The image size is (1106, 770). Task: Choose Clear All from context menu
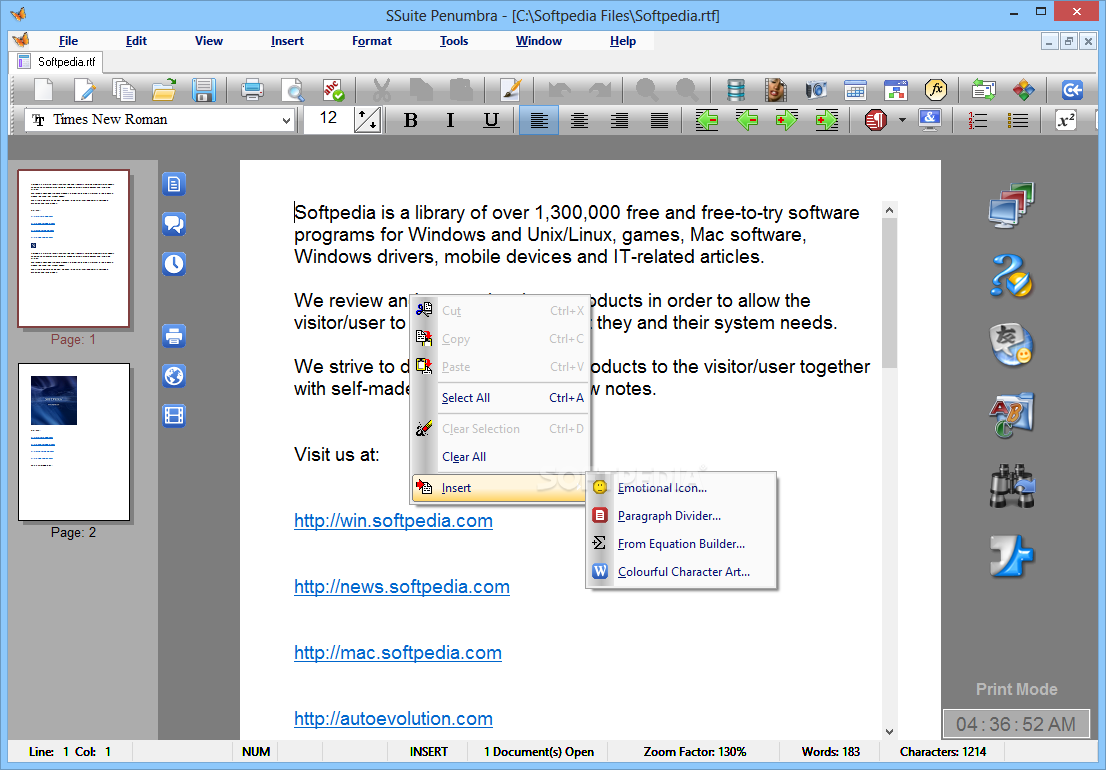[x=499, y=457]
